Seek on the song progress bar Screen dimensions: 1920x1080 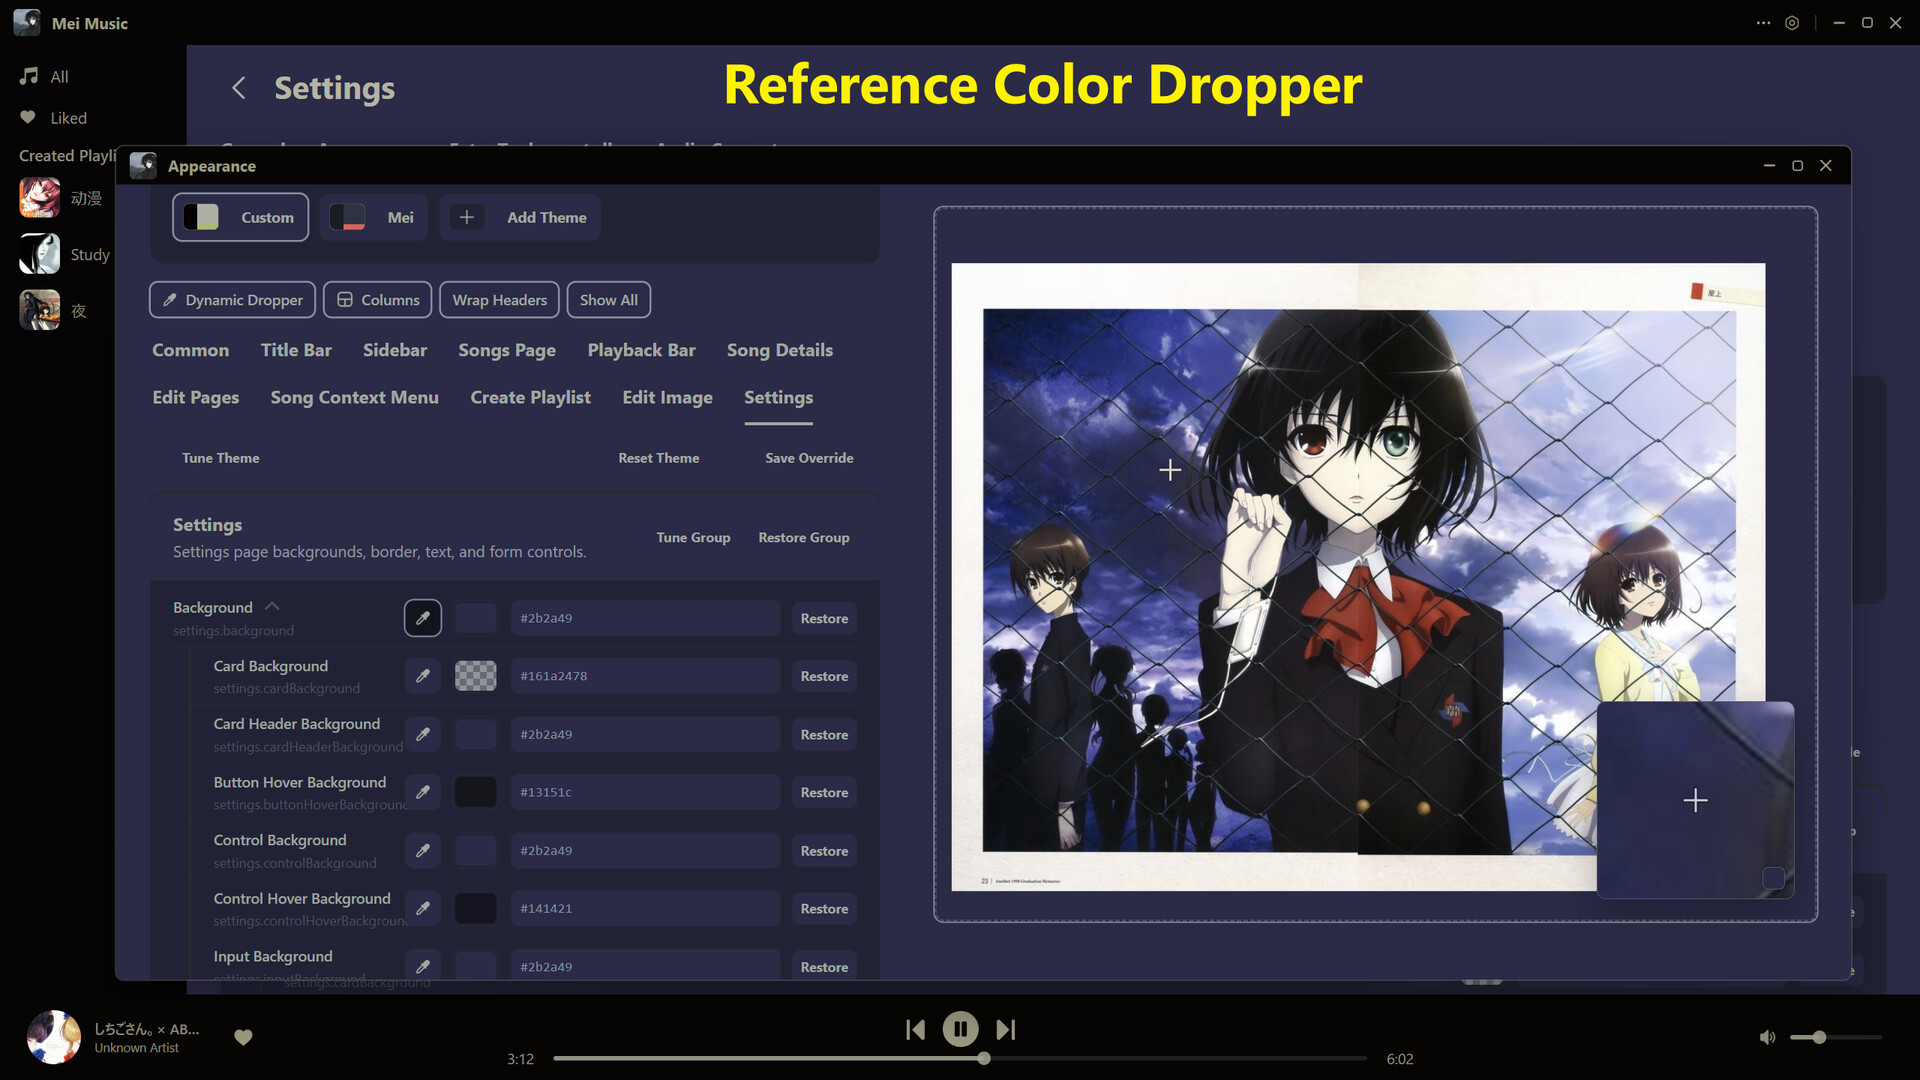click(x=960, y=1058)
